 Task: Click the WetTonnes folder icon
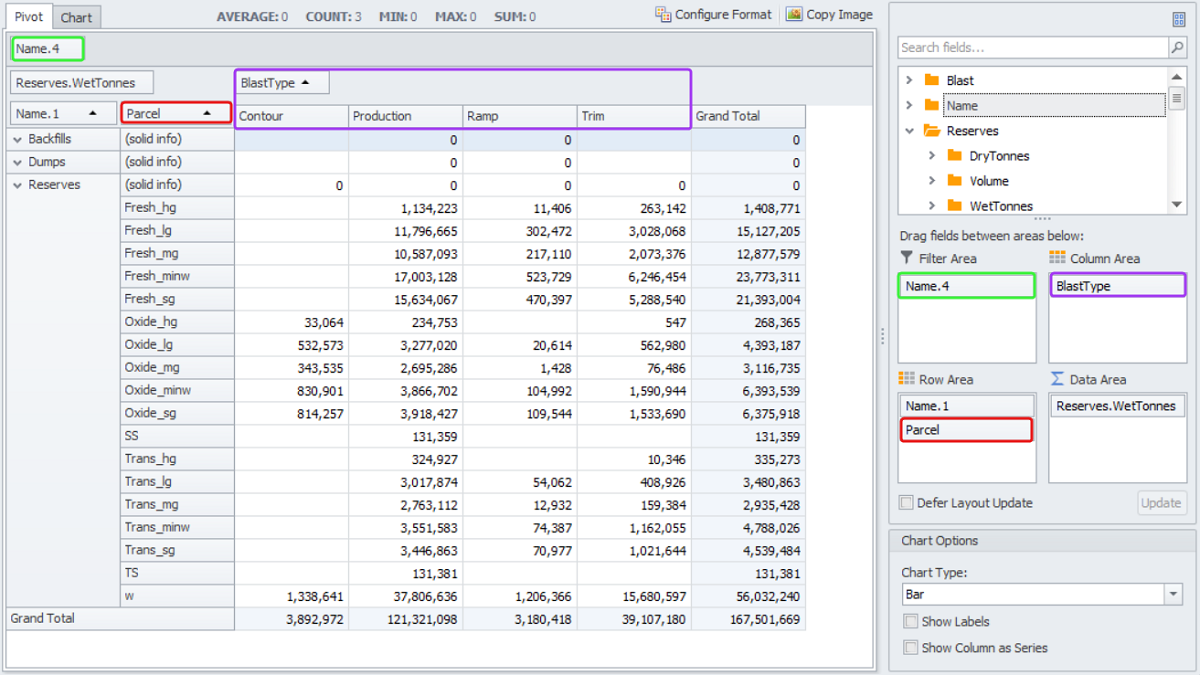point(954,206)
